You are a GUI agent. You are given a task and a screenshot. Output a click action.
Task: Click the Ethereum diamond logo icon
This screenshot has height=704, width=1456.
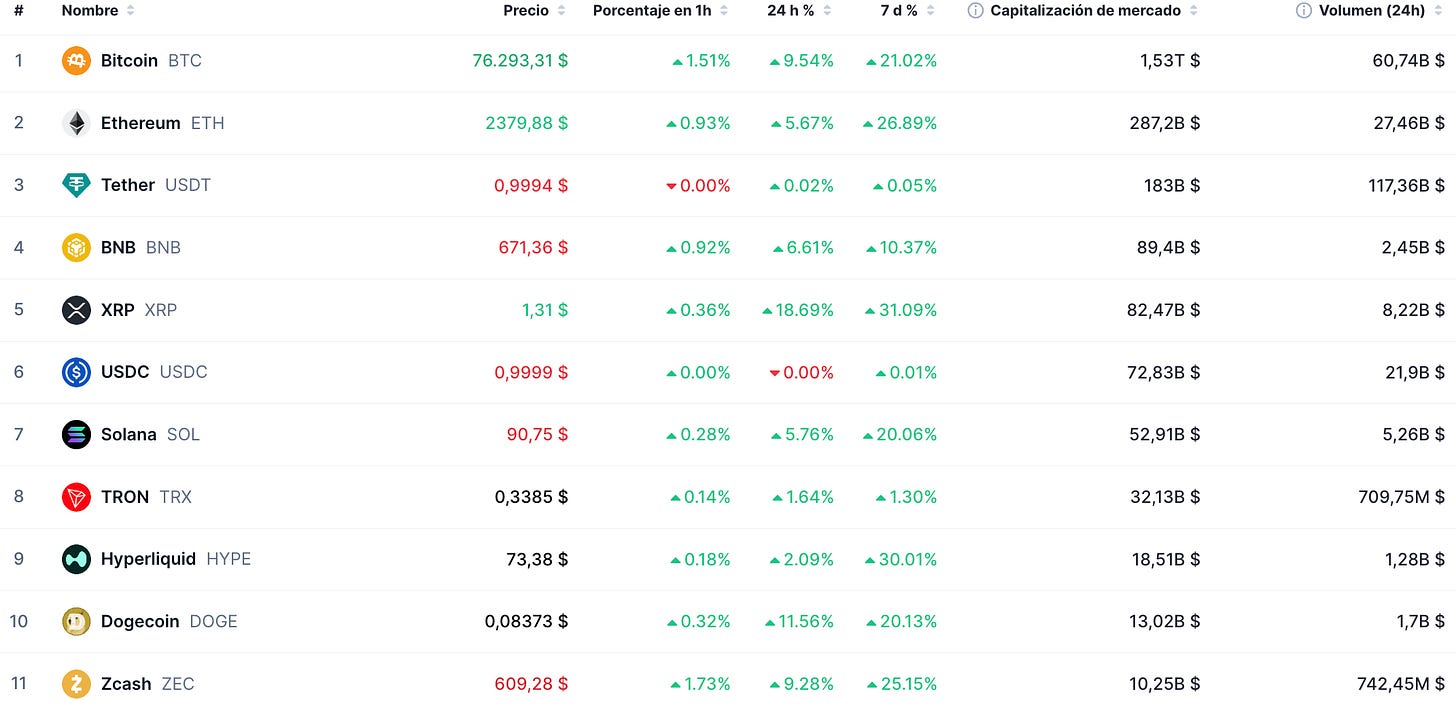pyautogui.click(x=76, y=123)
